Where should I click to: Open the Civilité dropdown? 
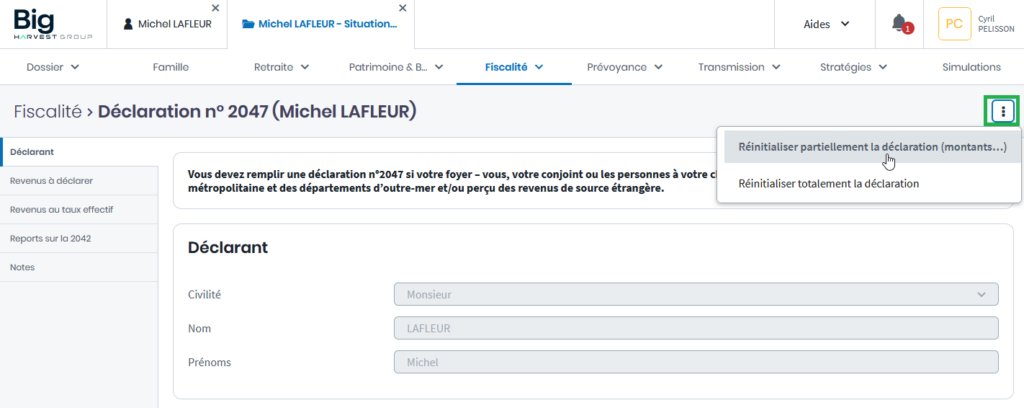(x=696, y=295)
